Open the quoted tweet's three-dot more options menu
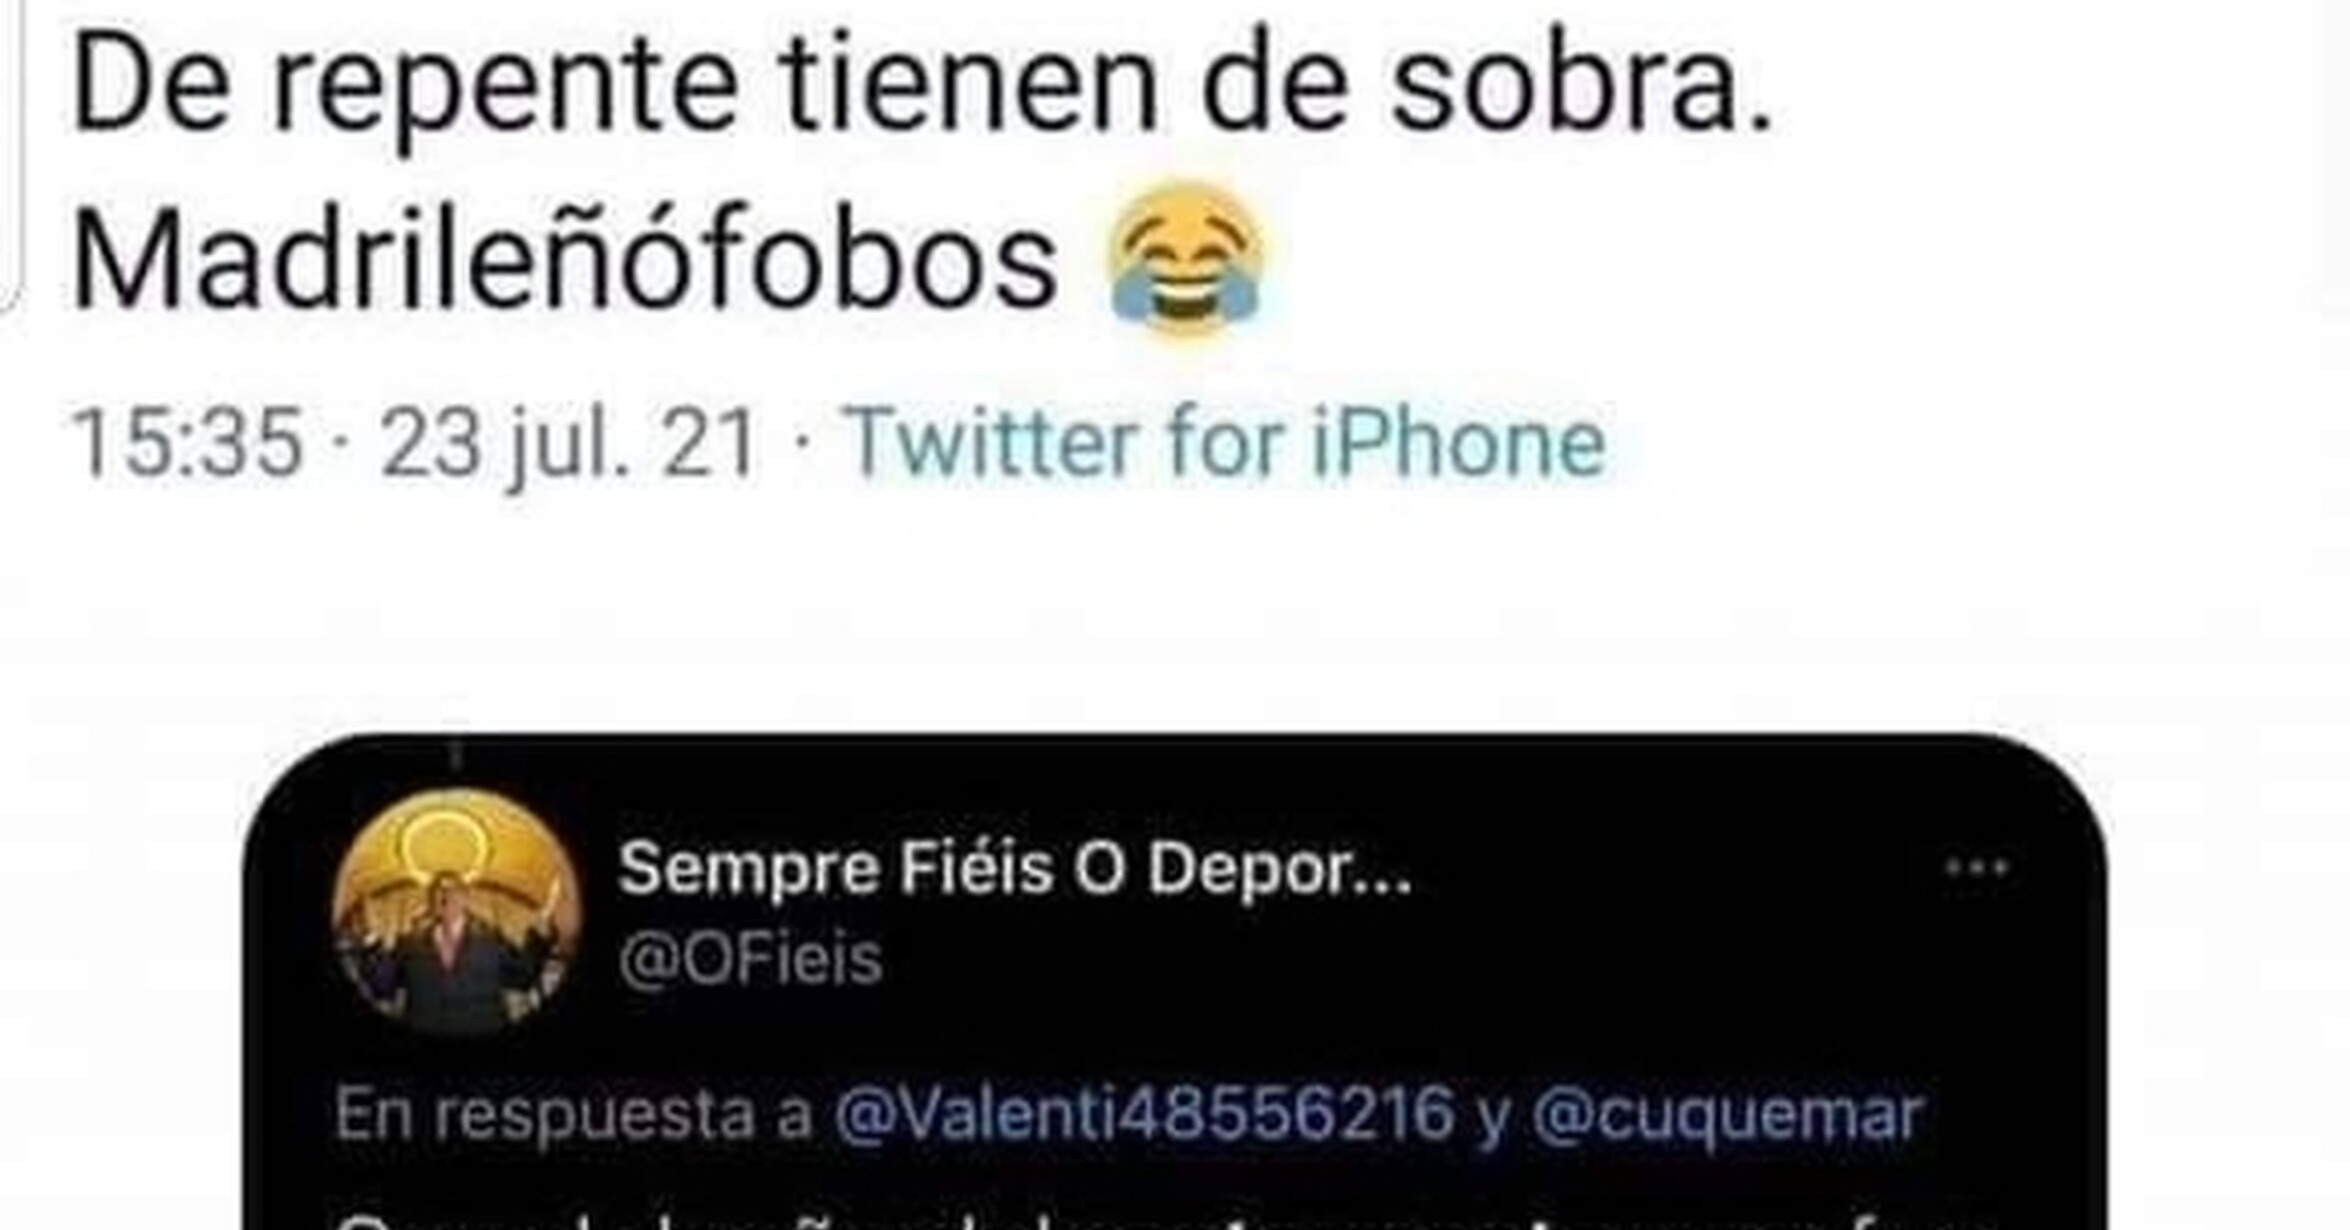 [1976, 868]
